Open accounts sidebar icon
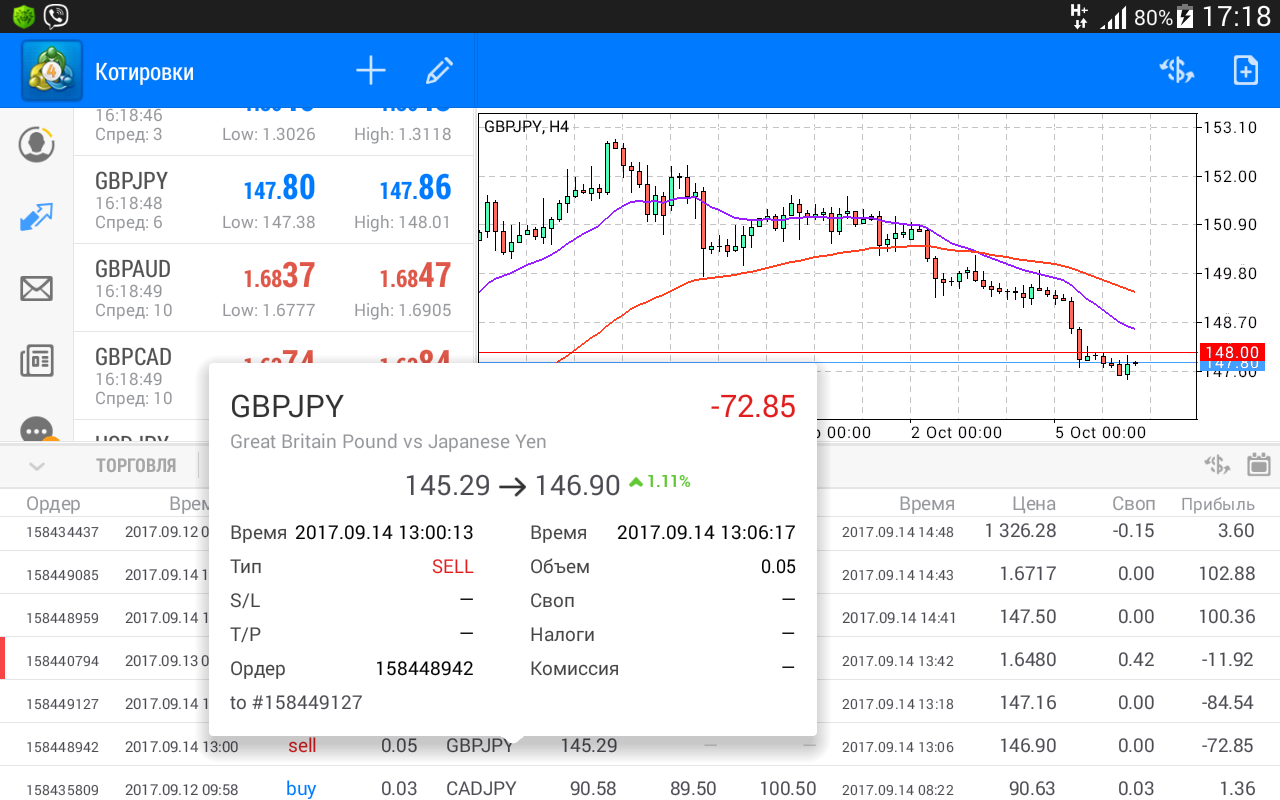 (37, 144)
